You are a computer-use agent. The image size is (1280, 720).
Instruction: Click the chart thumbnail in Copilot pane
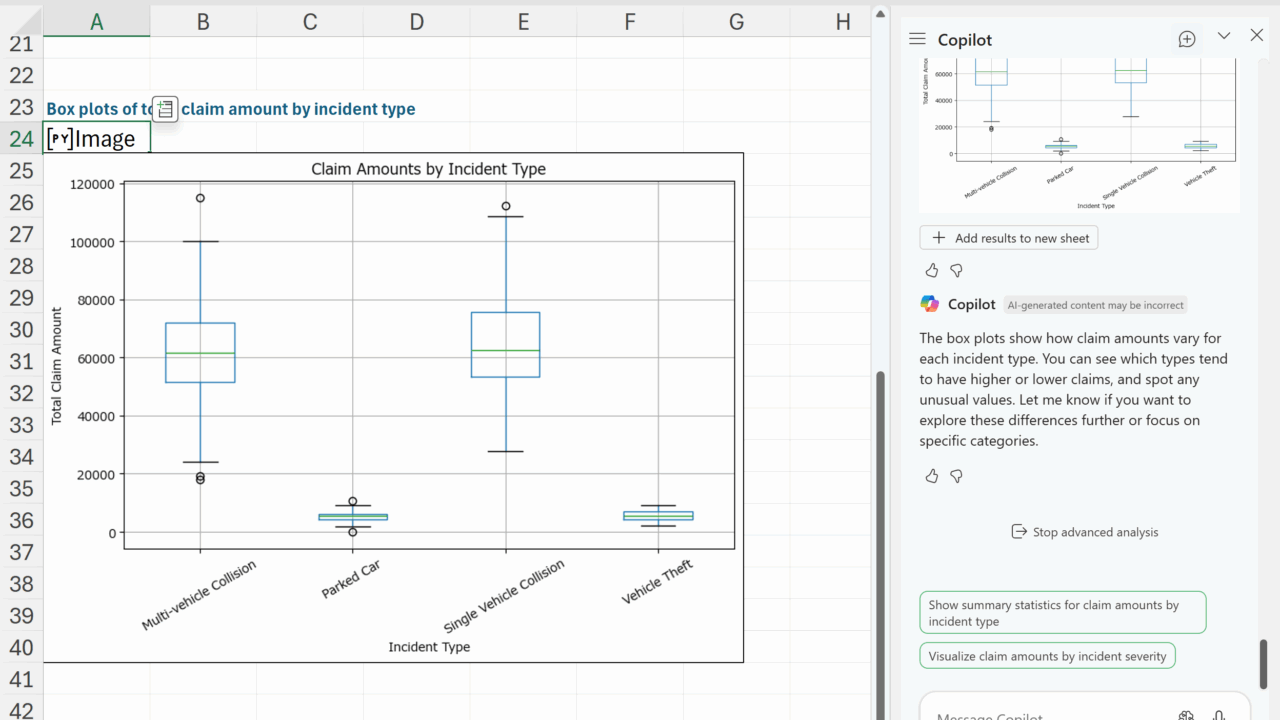[1079, 135]
